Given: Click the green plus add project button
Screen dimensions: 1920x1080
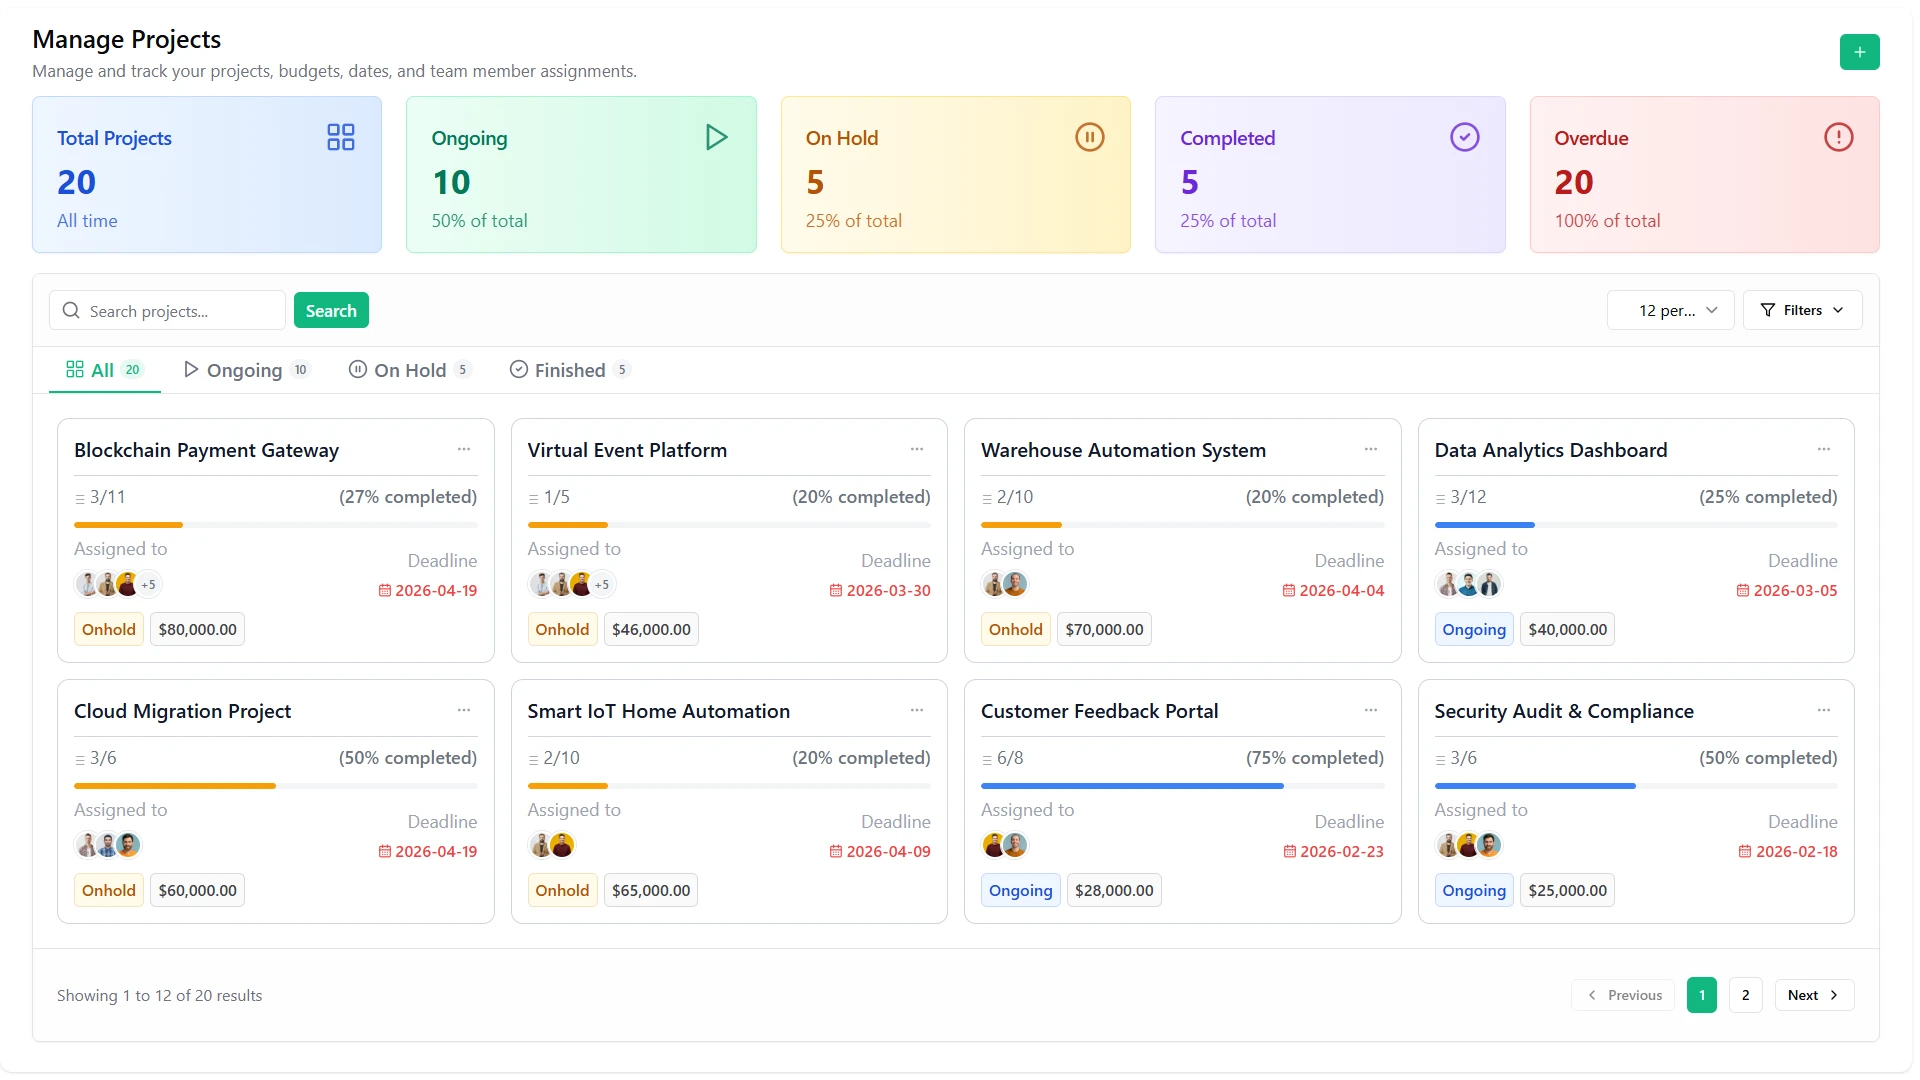Looking at the screenshot, I should (1859, 52).
